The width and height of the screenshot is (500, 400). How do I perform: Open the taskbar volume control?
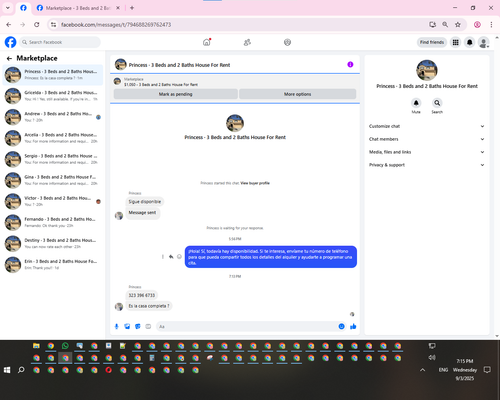432,357
